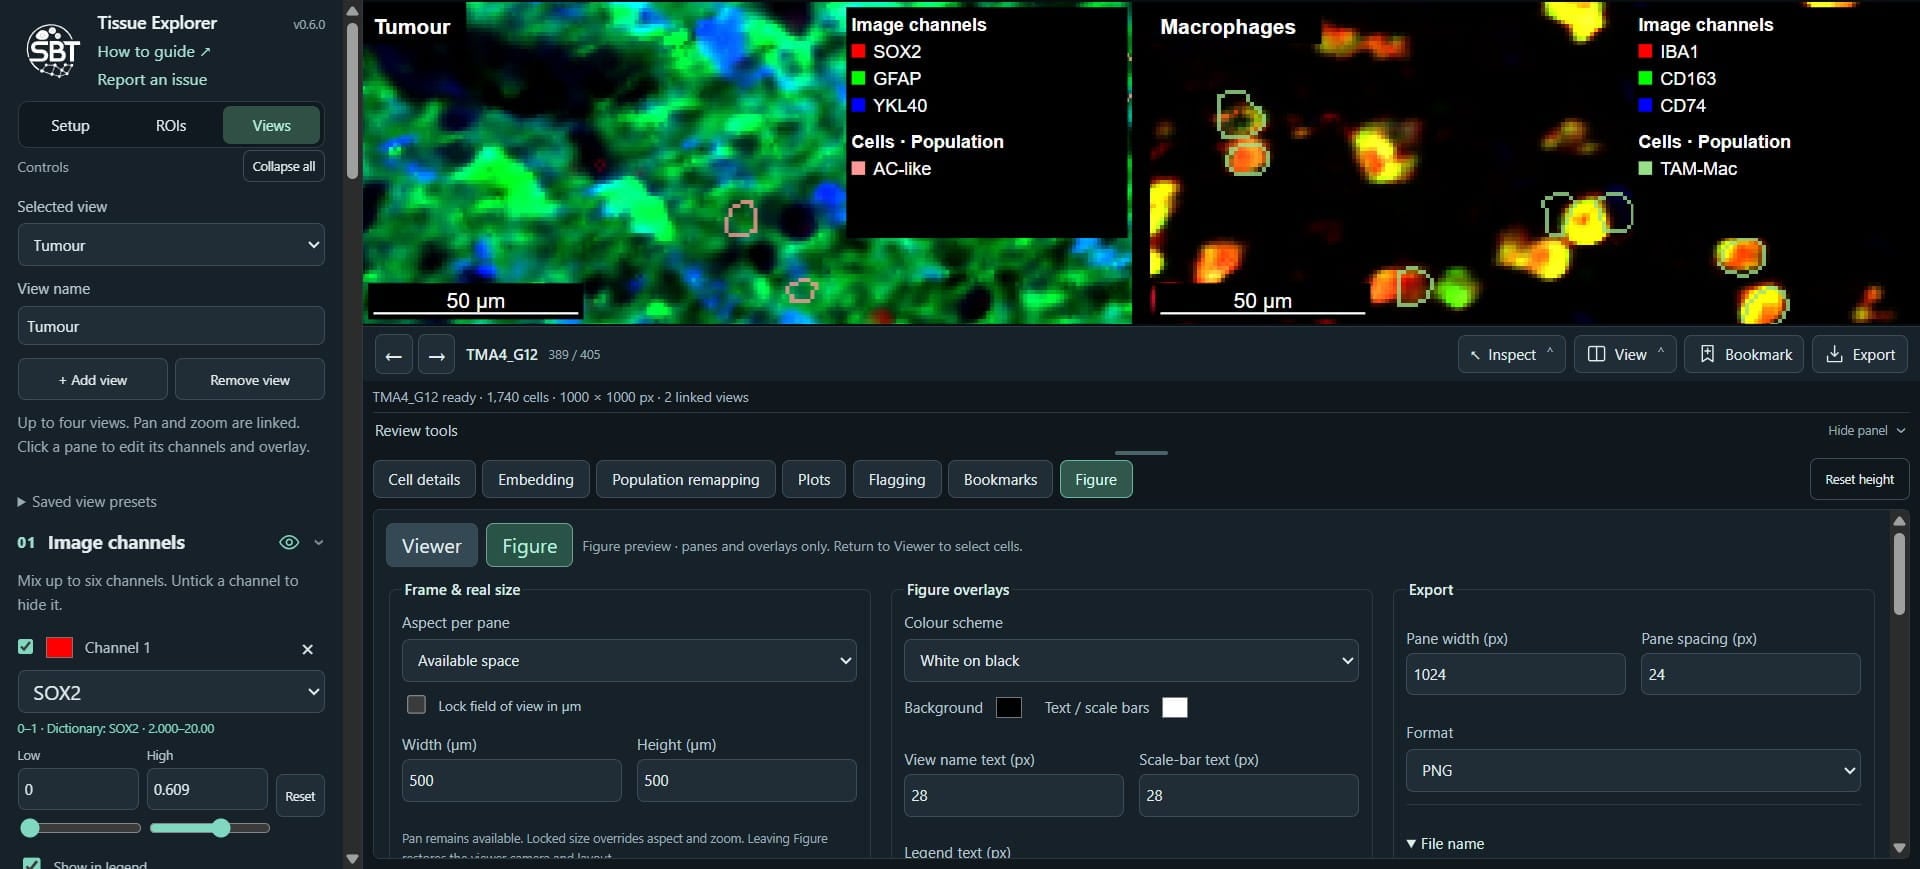Toggle Show in legend checkbox
The height and width of the screenshot is (869, 1920).
32,864
